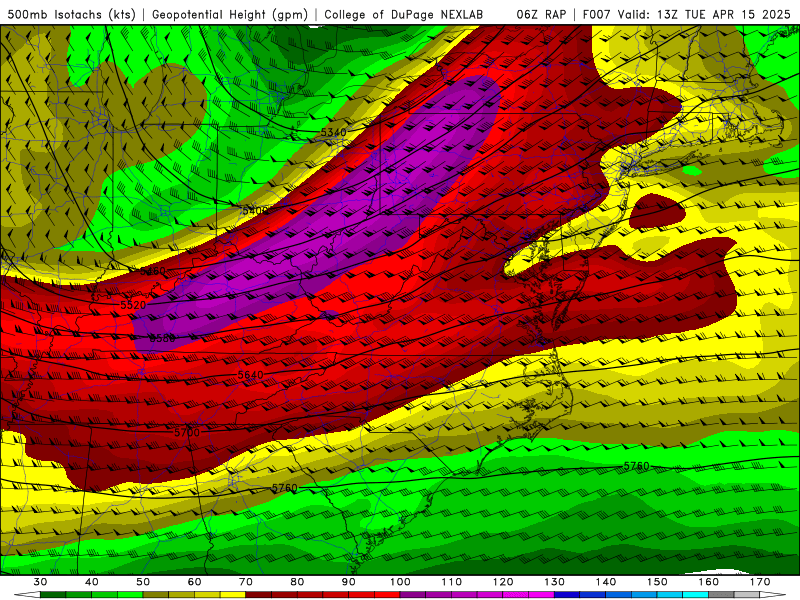Click the 5520 height contour label

pyautogui.click(x=133, y=305)
